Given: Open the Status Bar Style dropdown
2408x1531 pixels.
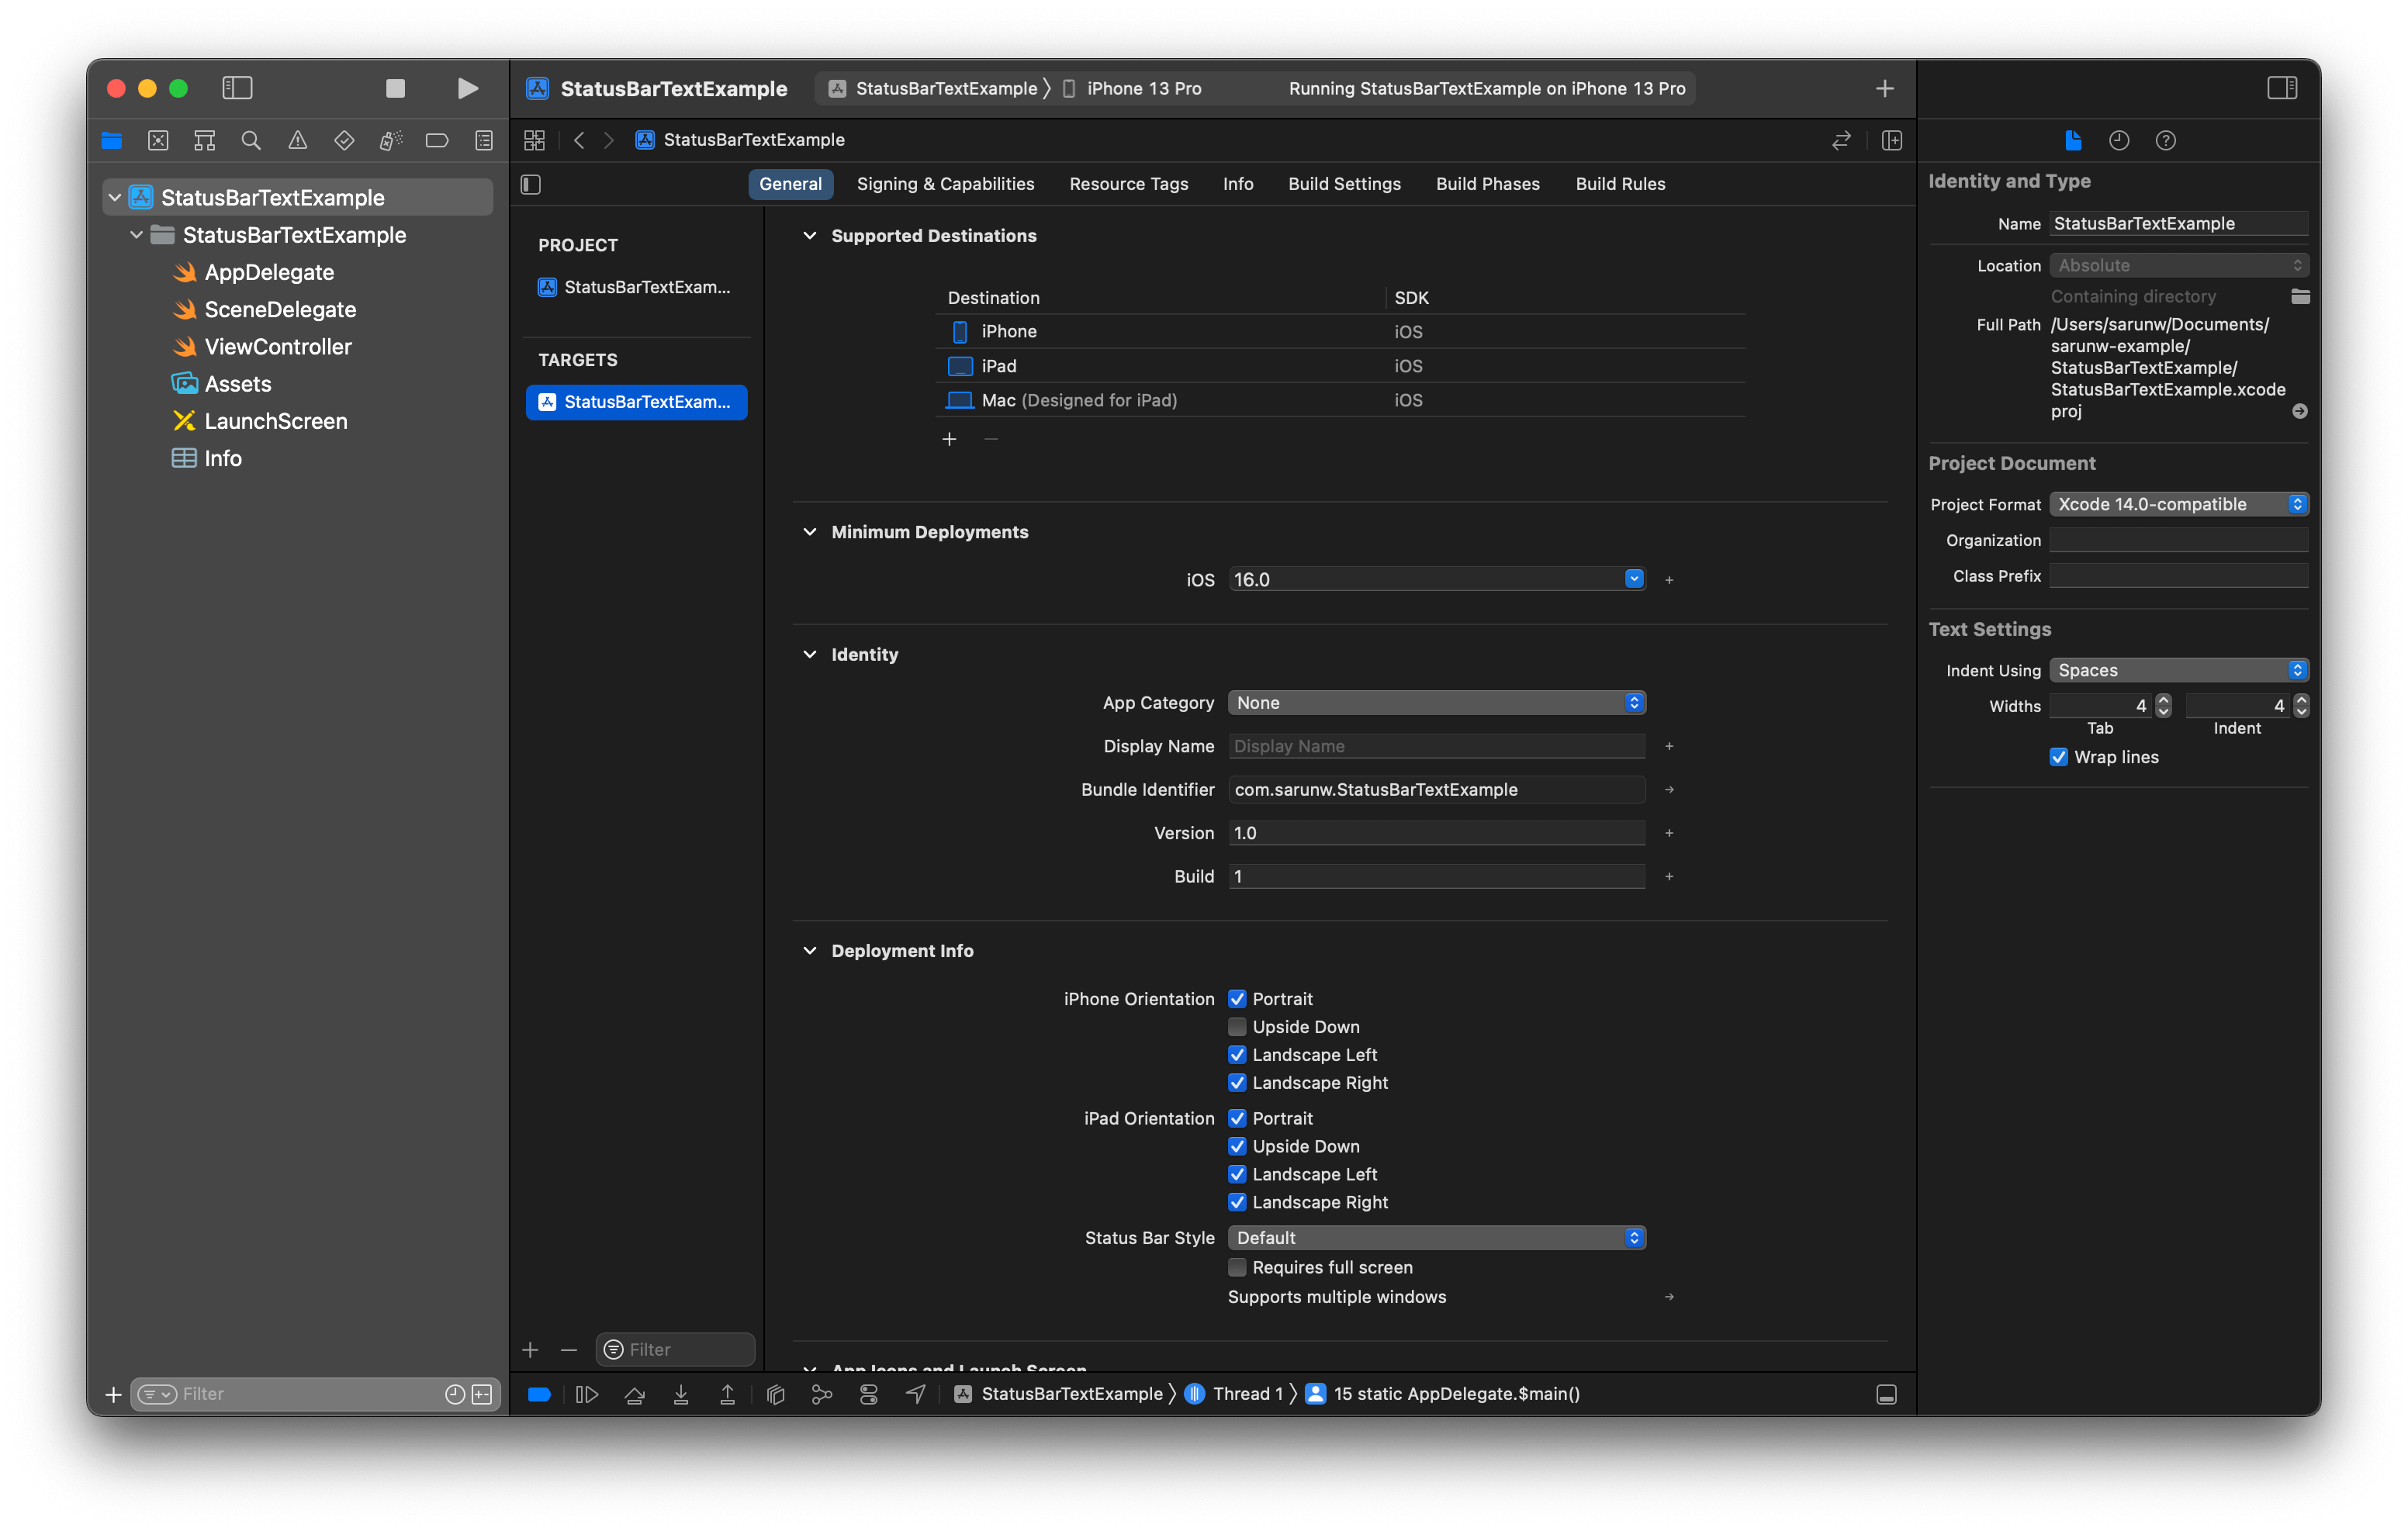Looking at the screenshot, I should 1436,1238.
